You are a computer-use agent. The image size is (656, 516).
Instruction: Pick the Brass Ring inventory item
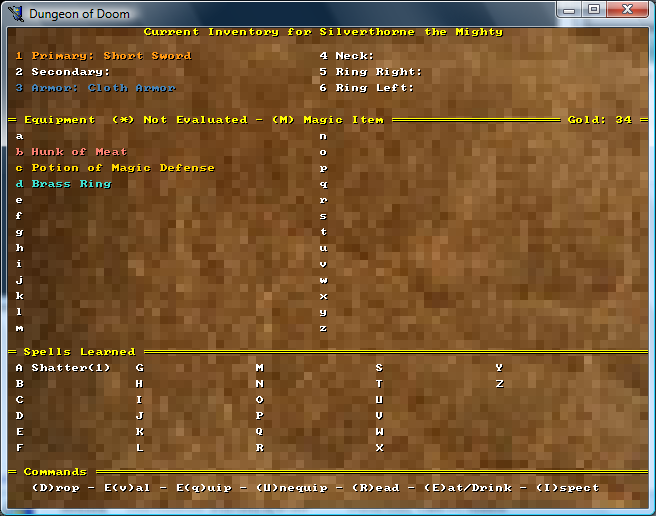[70, 184]
